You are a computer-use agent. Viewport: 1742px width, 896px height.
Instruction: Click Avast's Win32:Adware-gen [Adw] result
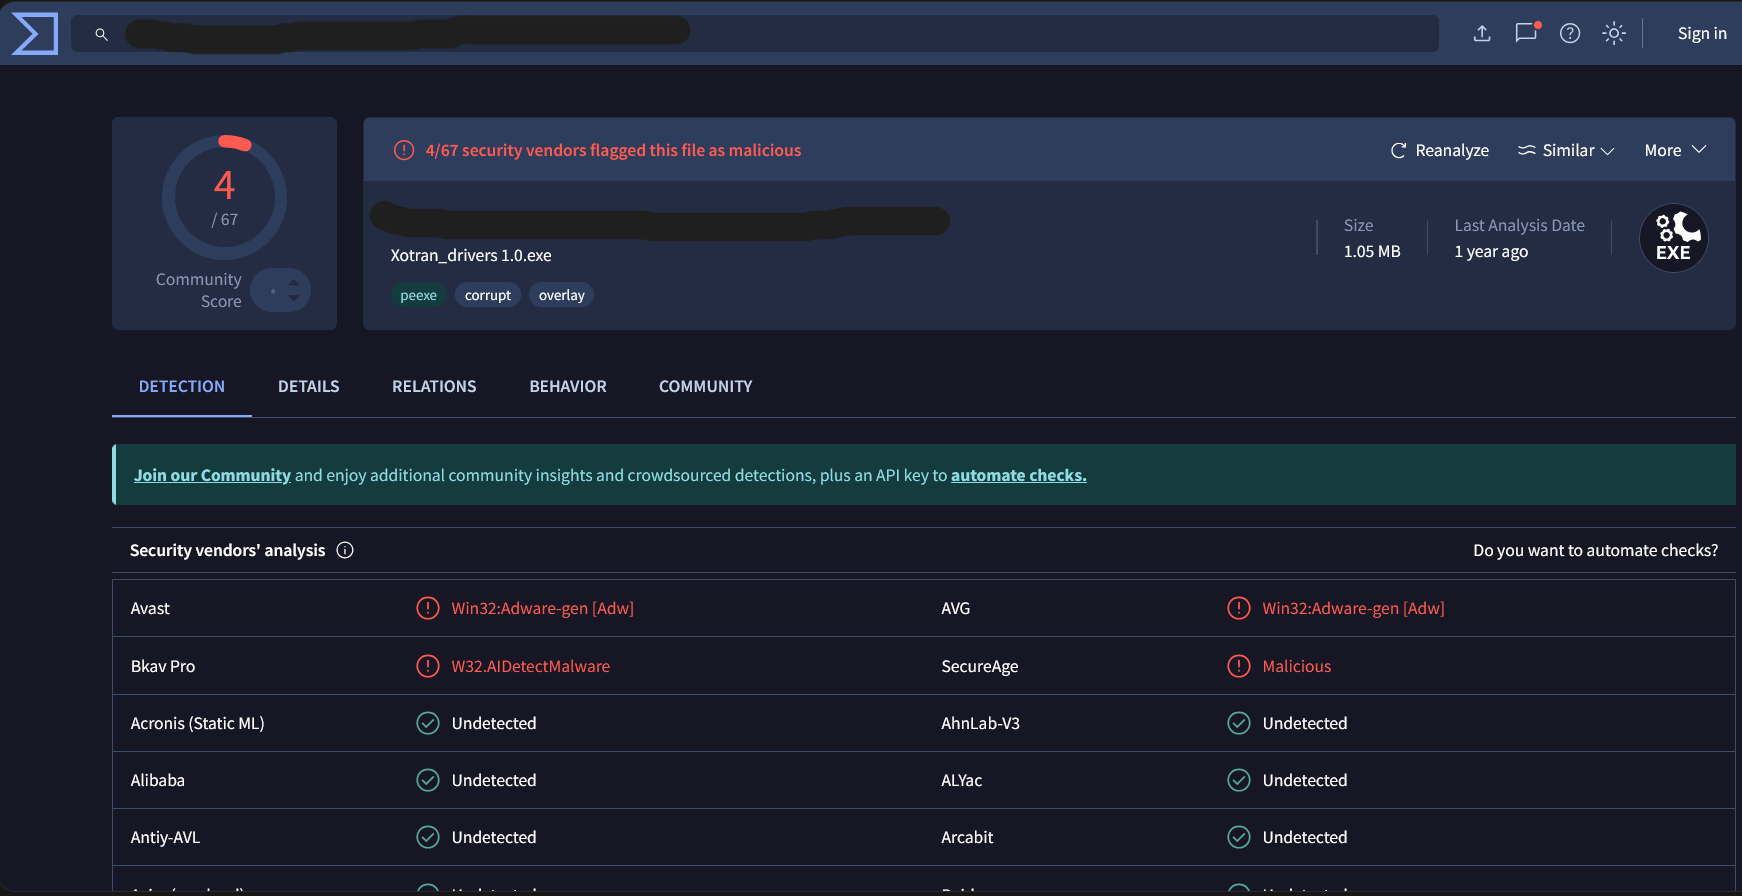pos(543,608)
